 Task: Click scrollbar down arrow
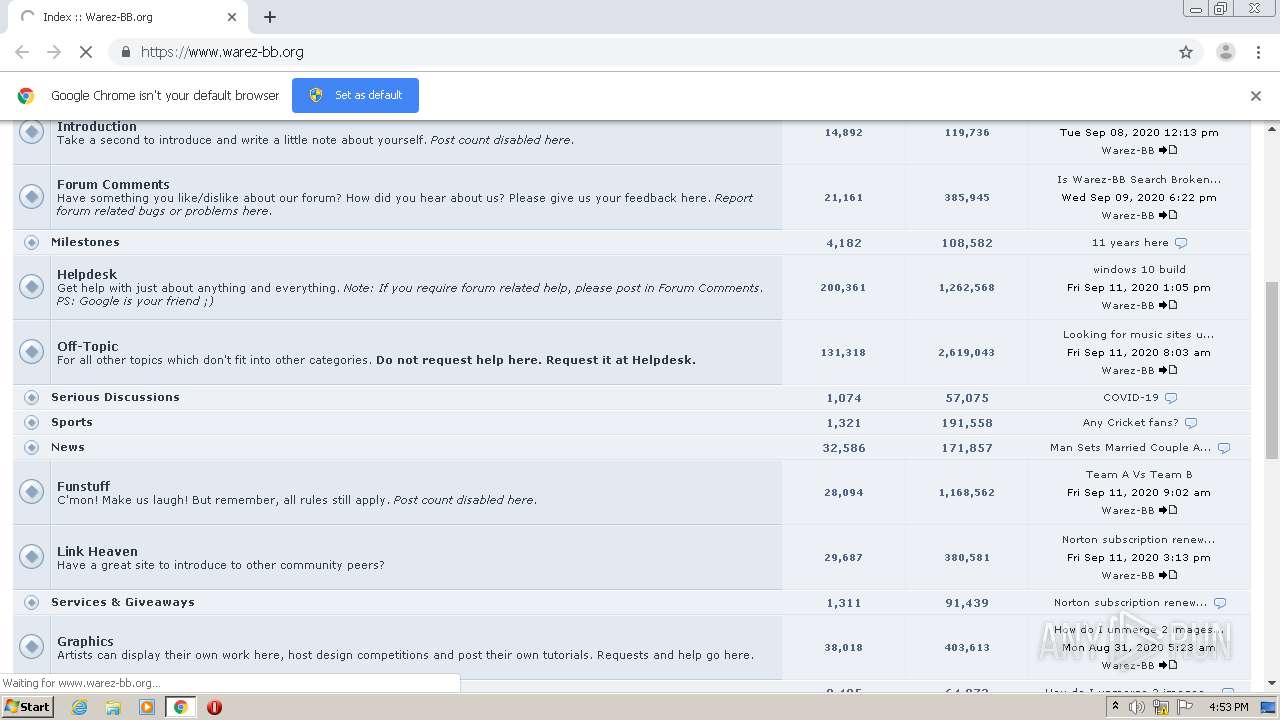coord(1272,683)
